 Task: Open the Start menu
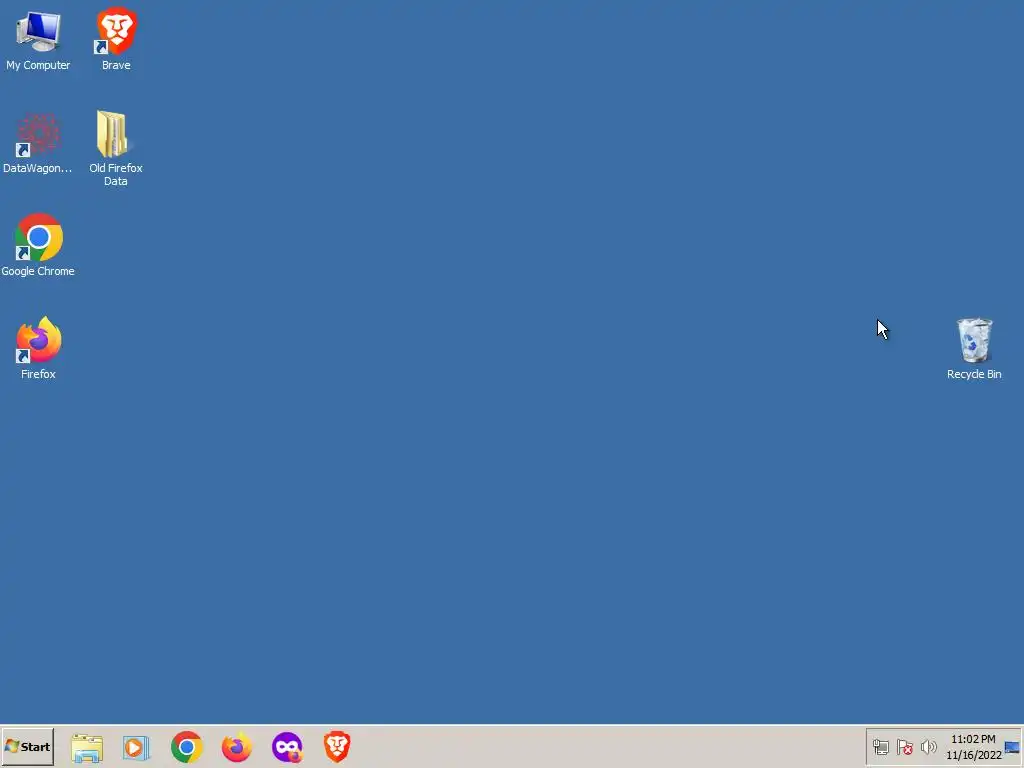pyautogui.click(x=27, y=746)
